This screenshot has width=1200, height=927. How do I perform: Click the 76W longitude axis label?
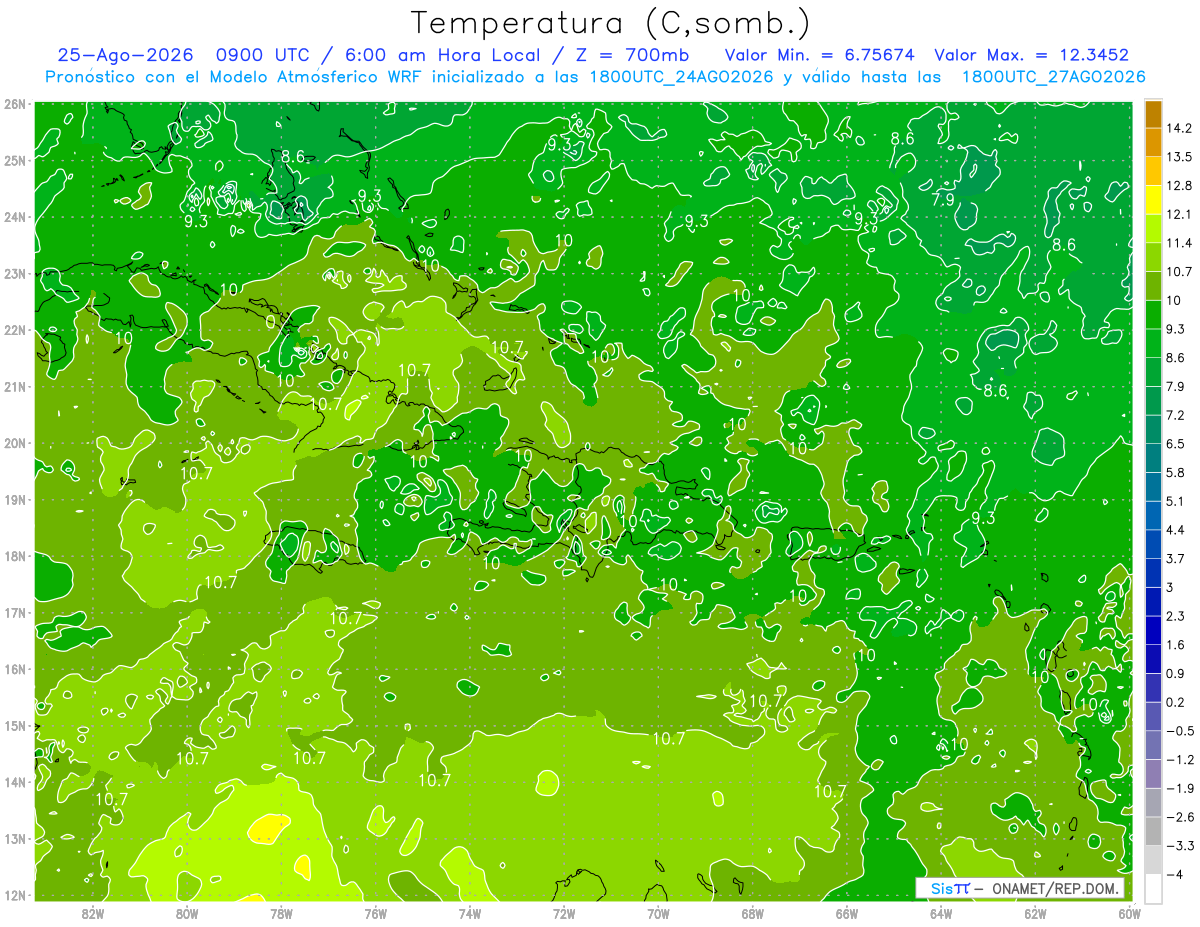(375, 913)
